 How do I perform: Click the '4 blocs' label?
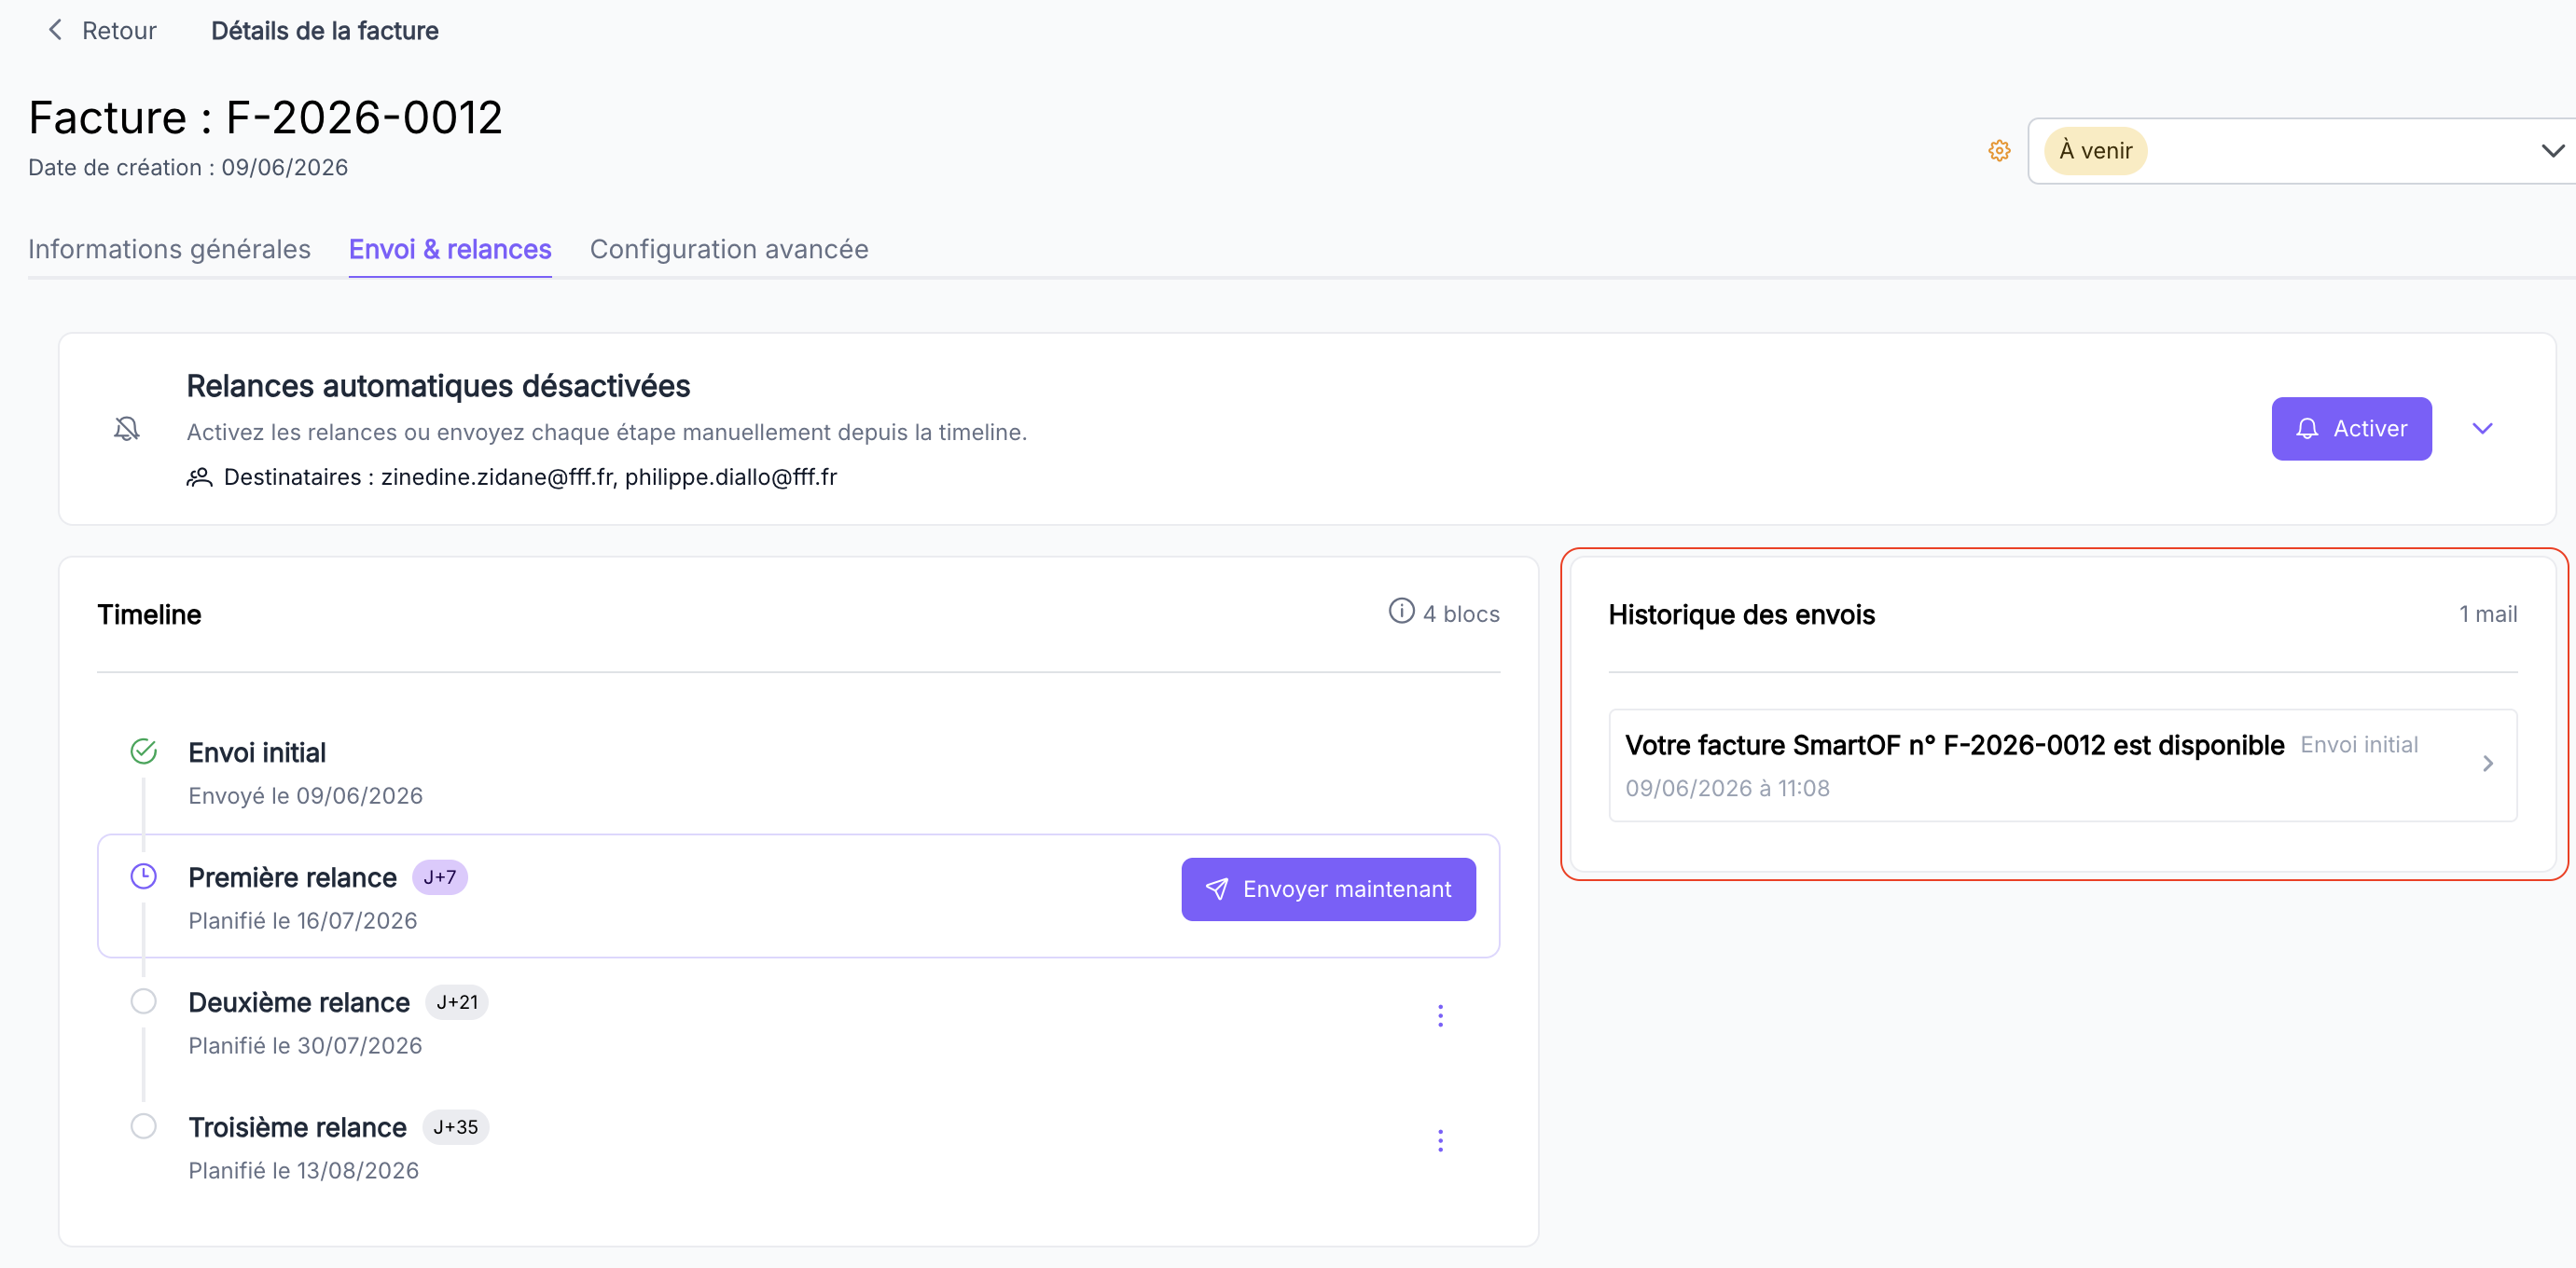(x=1461, y=614)
